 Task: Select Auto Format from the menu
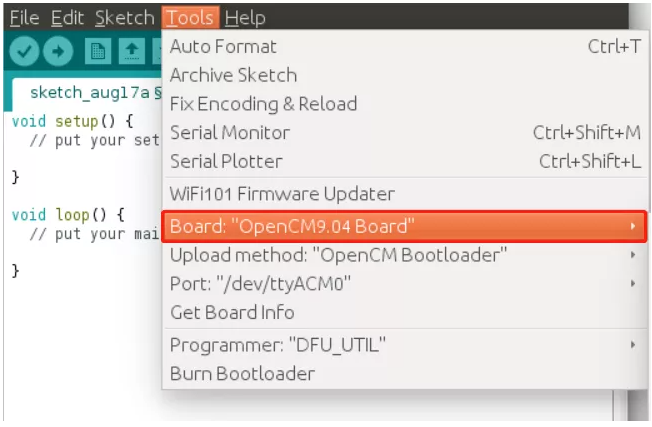pos(223,46)
